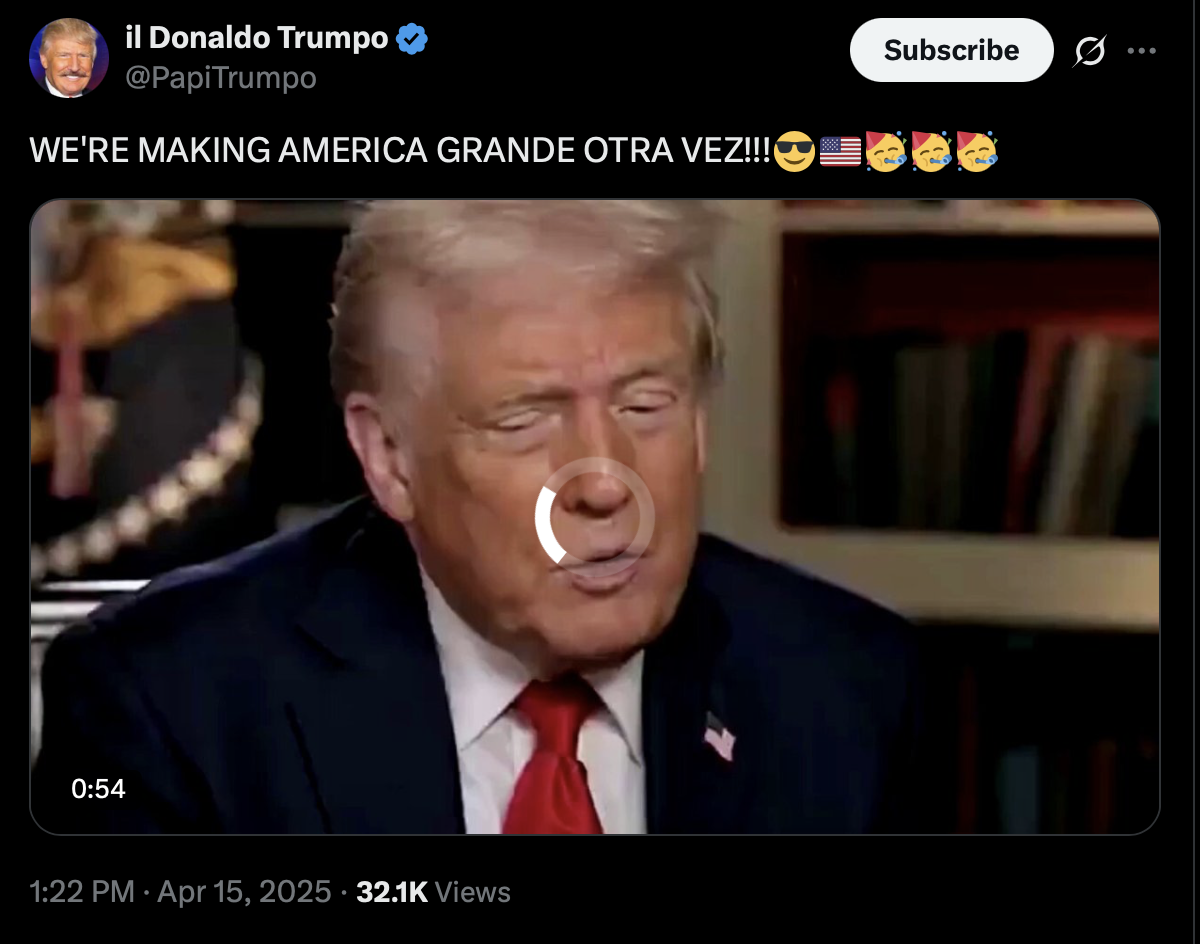Click the first party face emoji
1200x944 pixels.
pos(886,151)
